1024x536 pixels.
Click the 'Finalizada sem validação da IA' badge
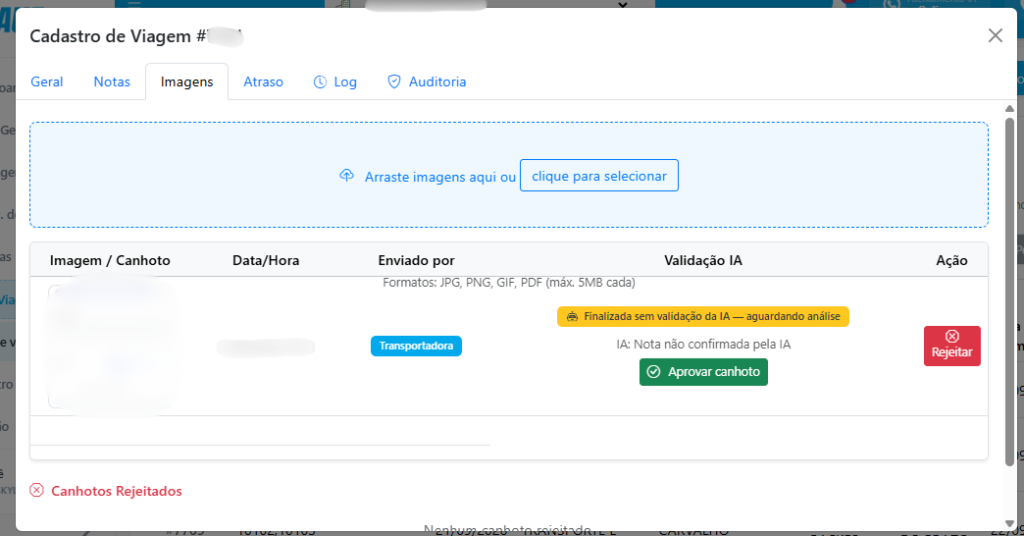703,316
